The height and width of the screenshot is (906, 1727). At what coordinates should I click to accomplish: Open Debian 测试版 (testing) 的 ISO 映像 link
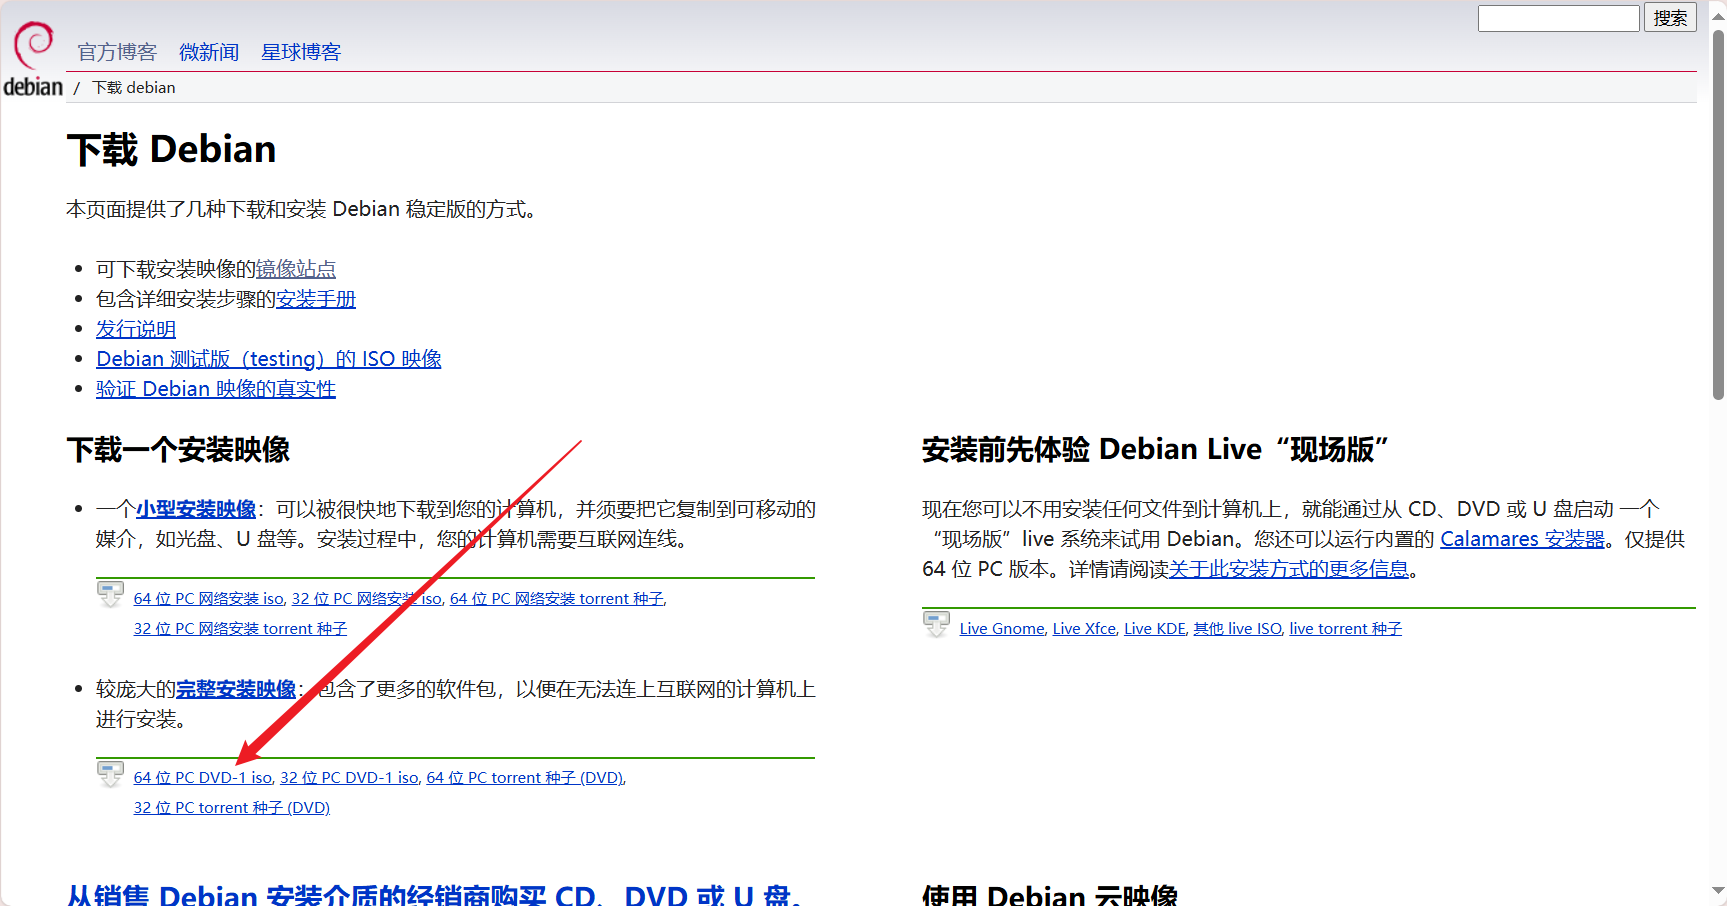pos(269,359)
